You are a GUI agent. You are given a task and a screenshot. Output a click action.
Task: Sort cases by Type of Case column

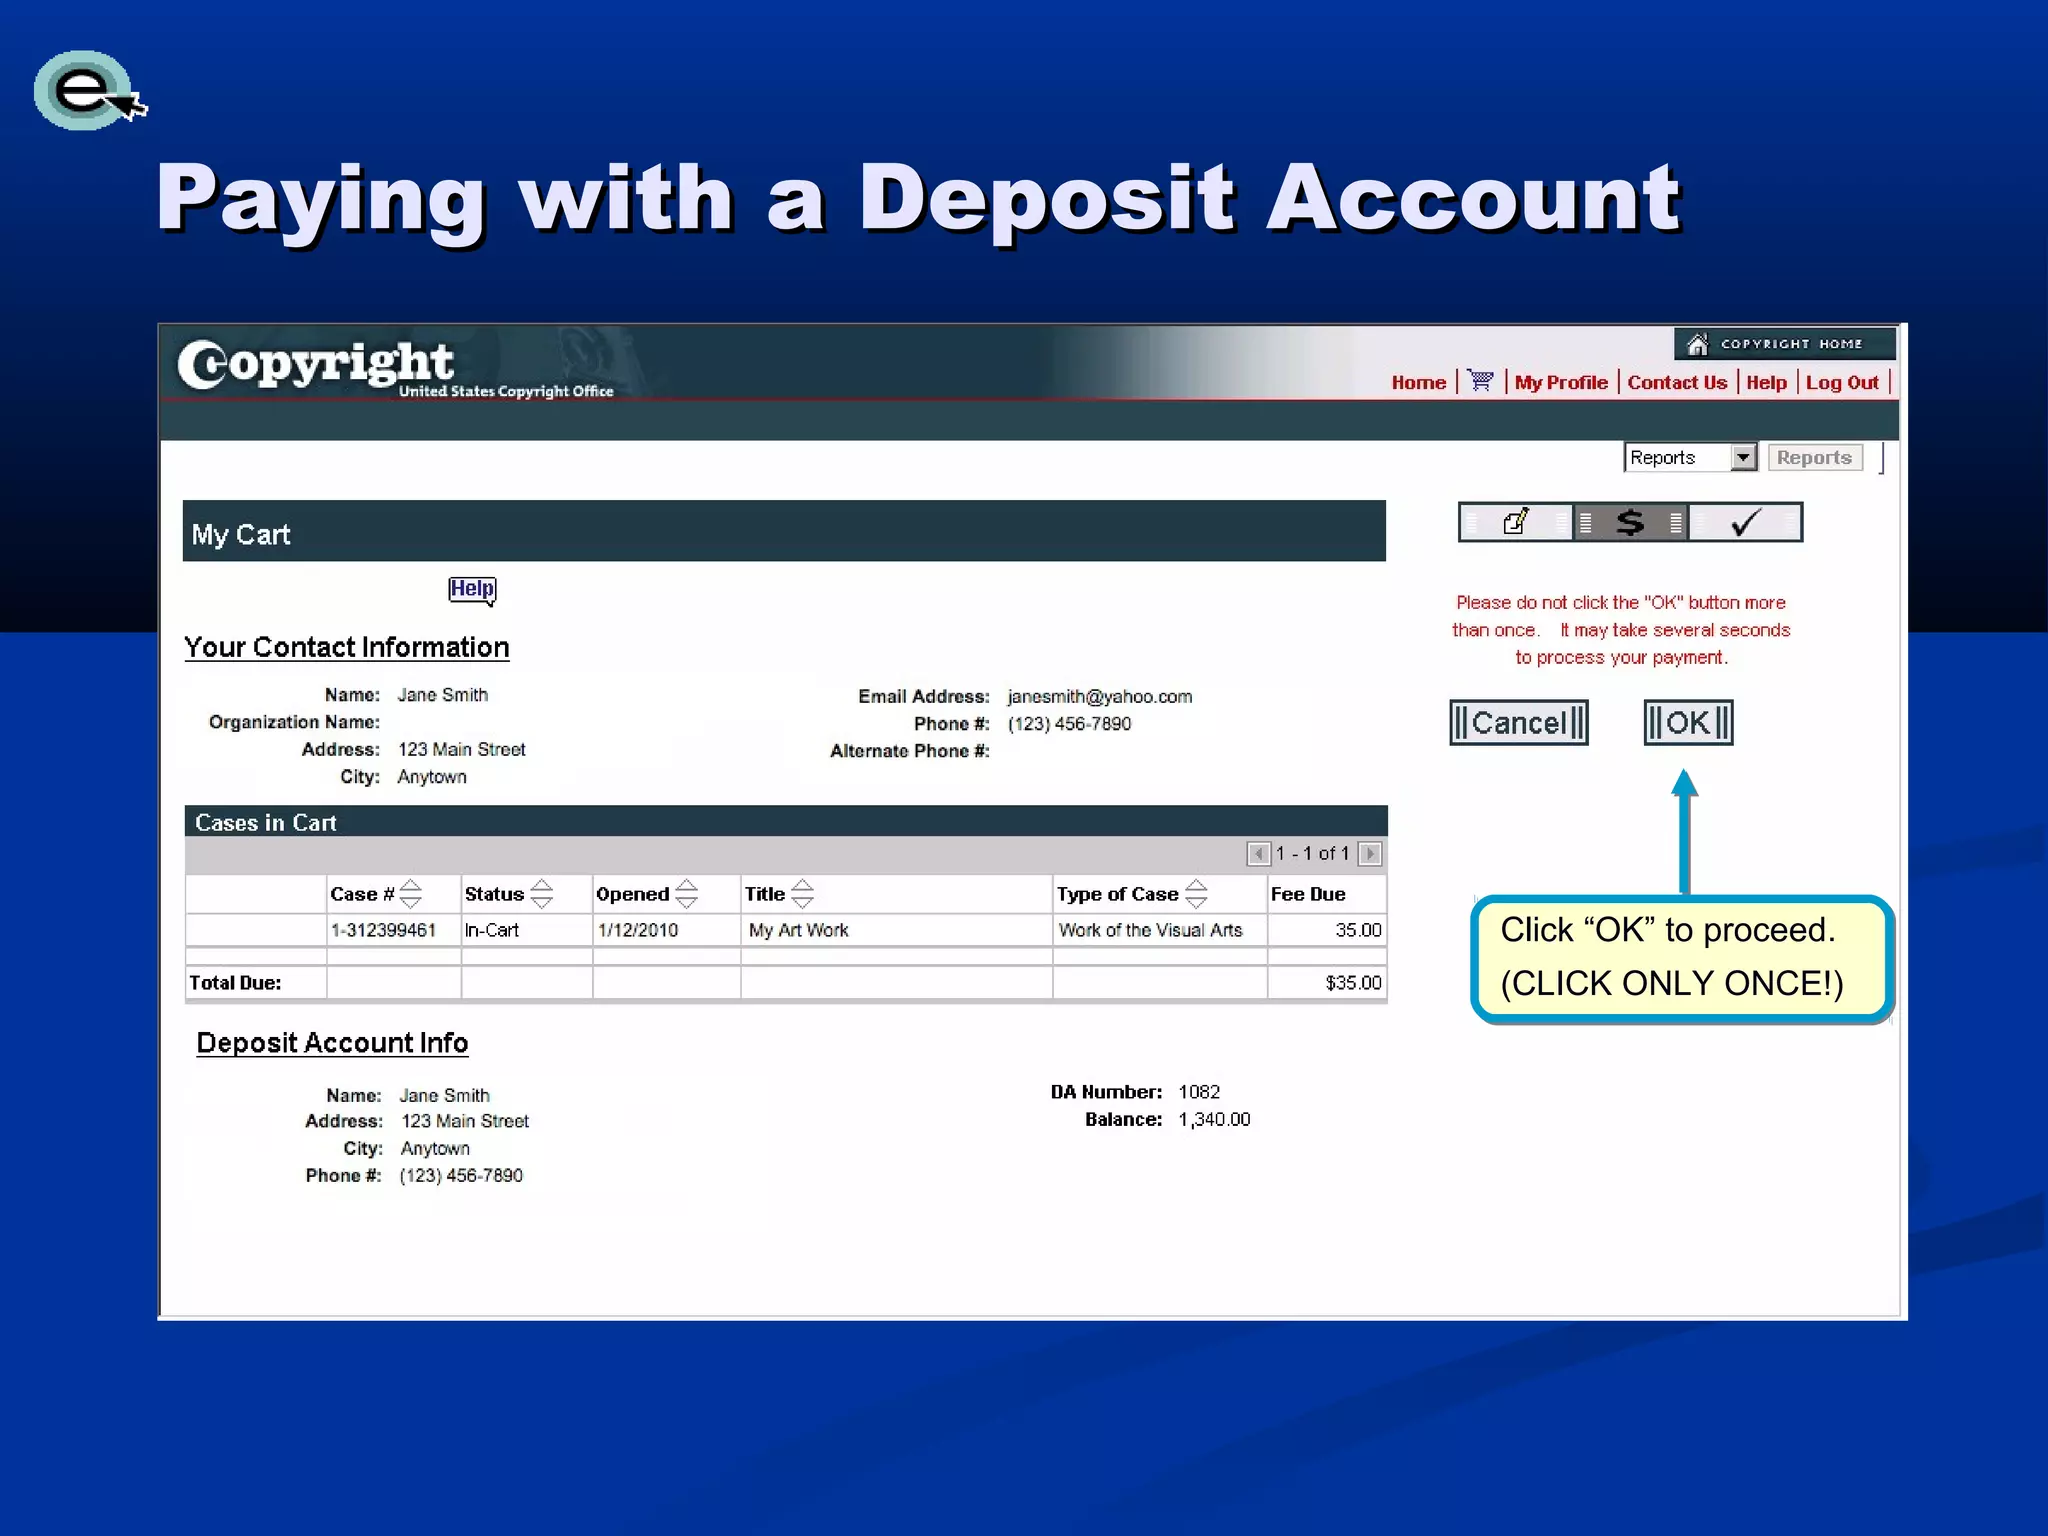pyautogui.click(x=1196, y=893)
